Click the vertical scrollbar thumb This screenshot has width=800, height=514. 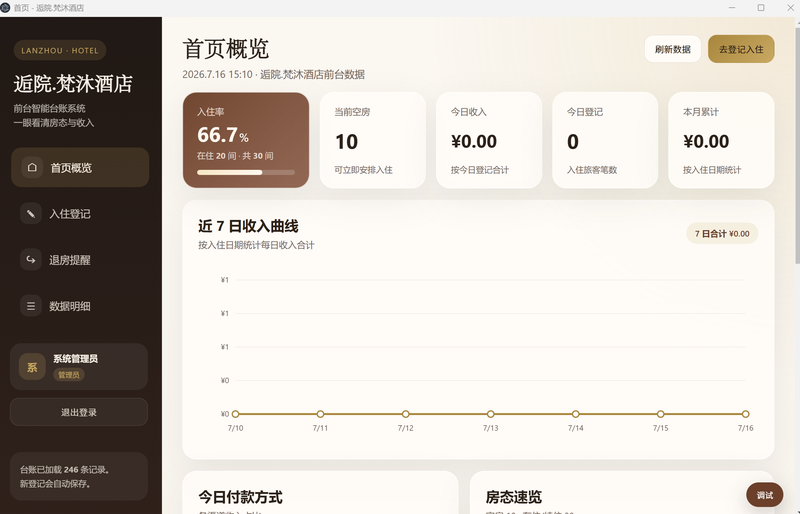pos(797,145)
